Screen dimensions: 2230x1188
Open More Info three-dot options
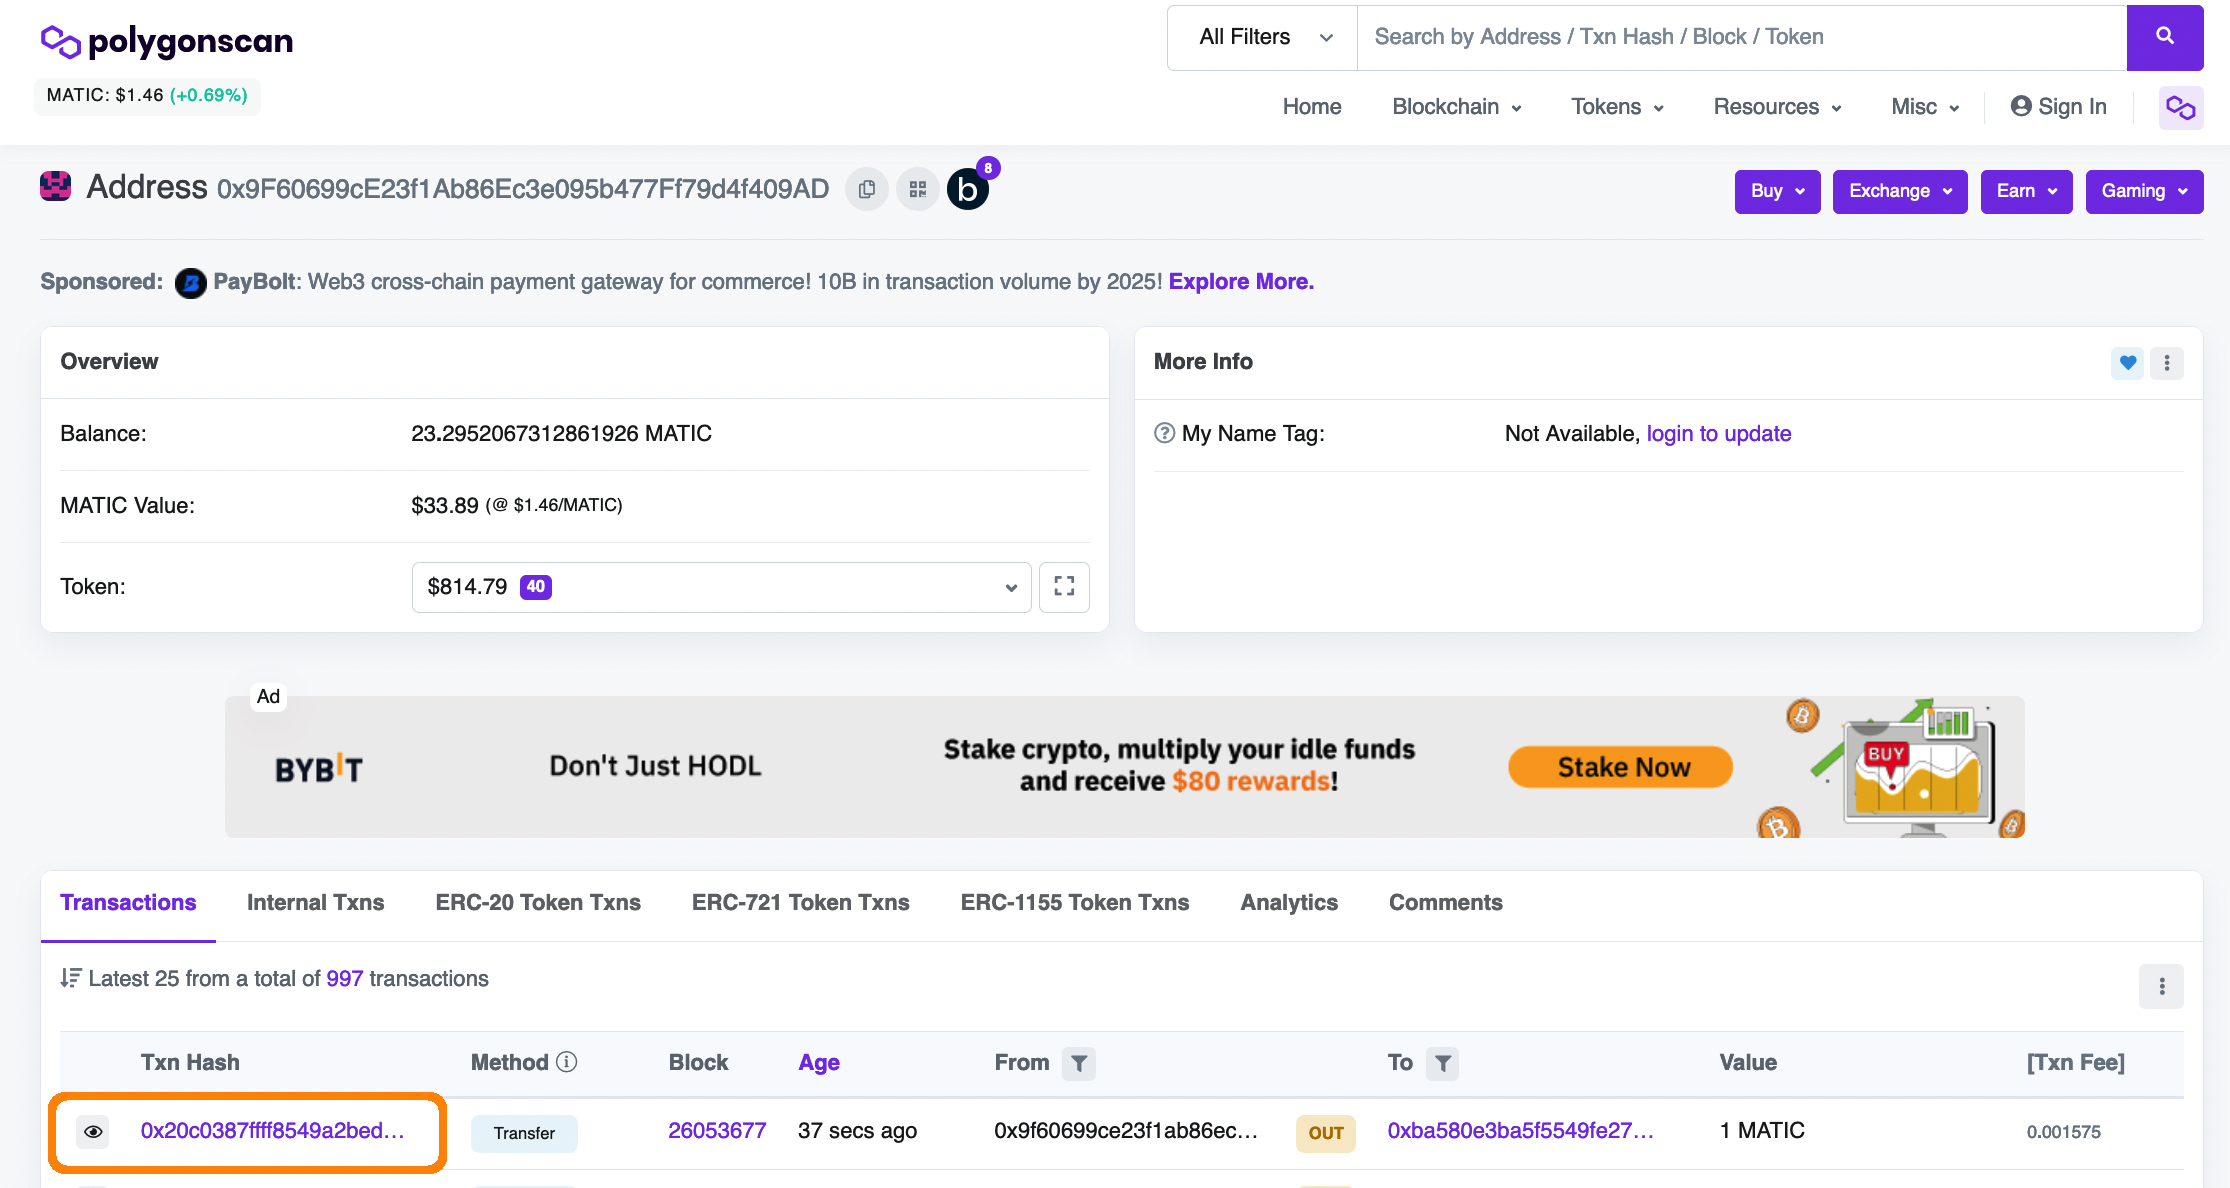click(2167, 363)
